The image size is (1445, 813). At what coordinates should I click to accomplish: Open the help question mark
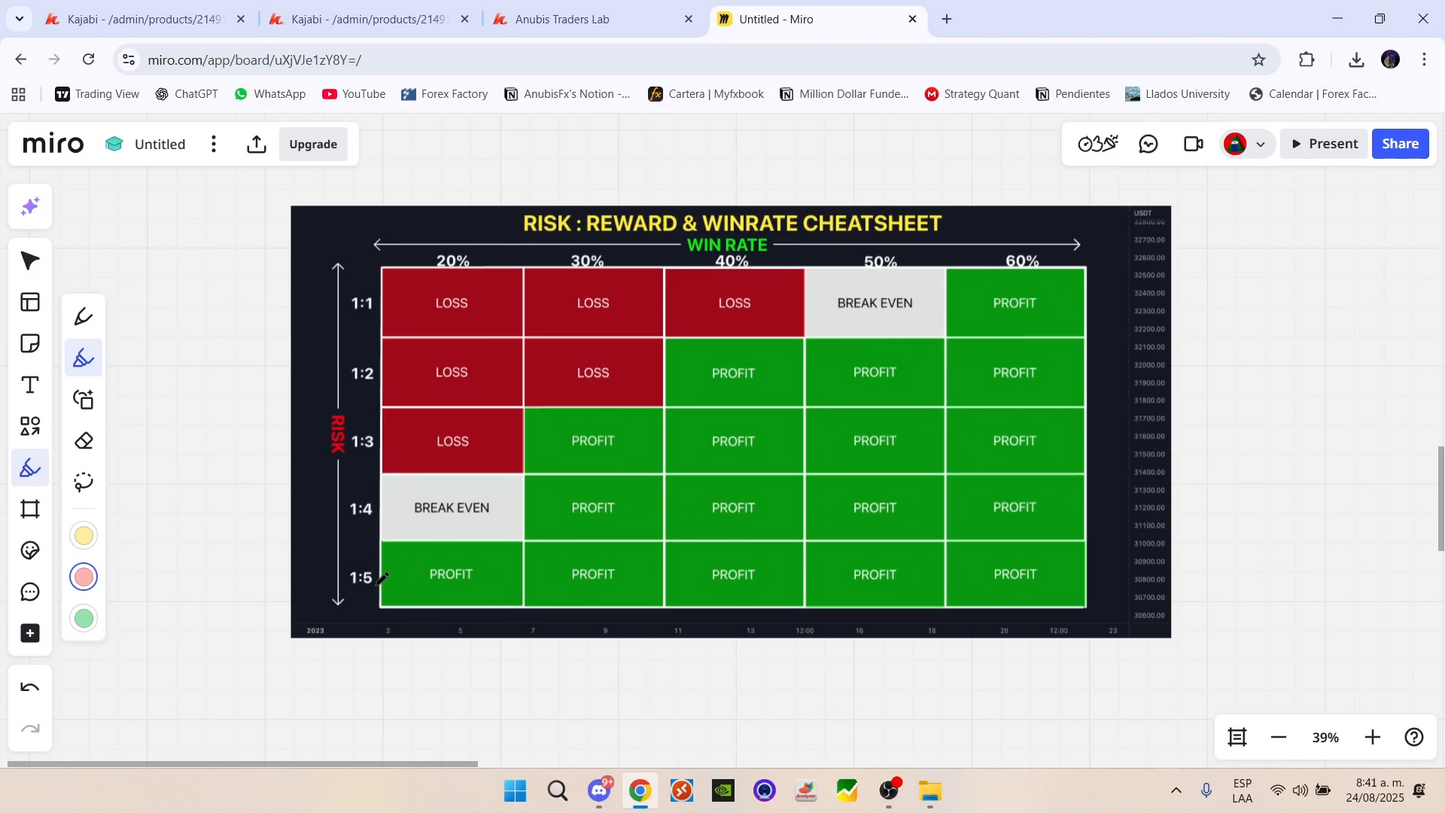click(x=1414, y=737)
